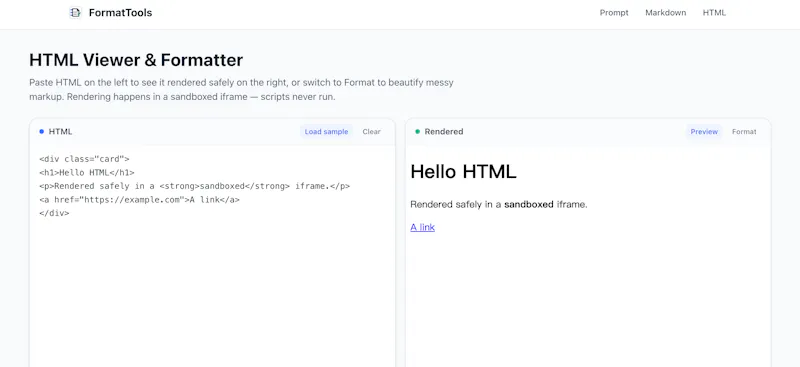Click the <a href="https://example.com"> code line
The height and width of the screenshot is (367, 800).
[x=139, y=200]
